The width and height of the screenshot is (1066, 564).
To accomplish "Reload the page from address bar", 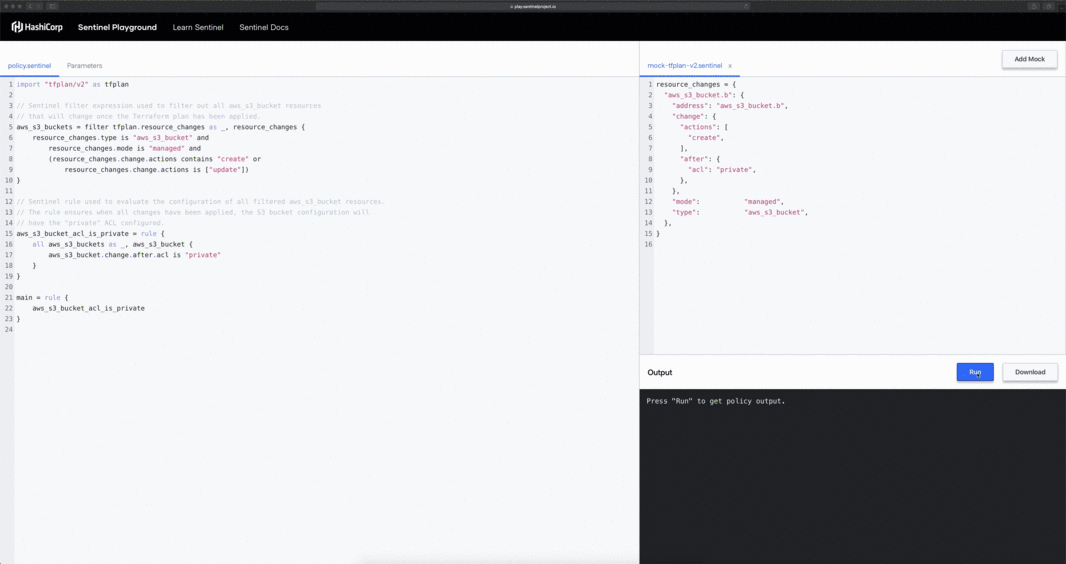I will tap(745, 6).
